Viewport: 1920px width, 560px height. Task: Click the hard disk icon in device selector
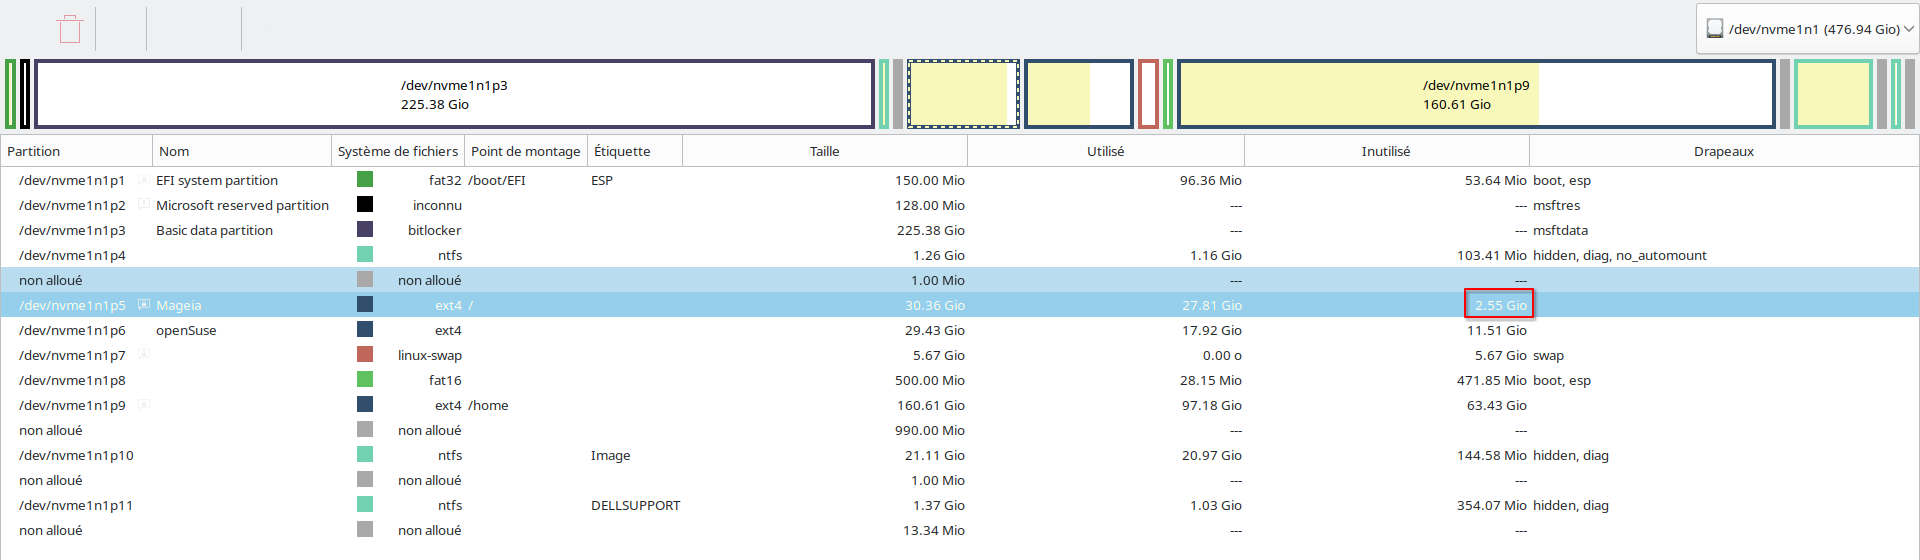(1714, 29)
